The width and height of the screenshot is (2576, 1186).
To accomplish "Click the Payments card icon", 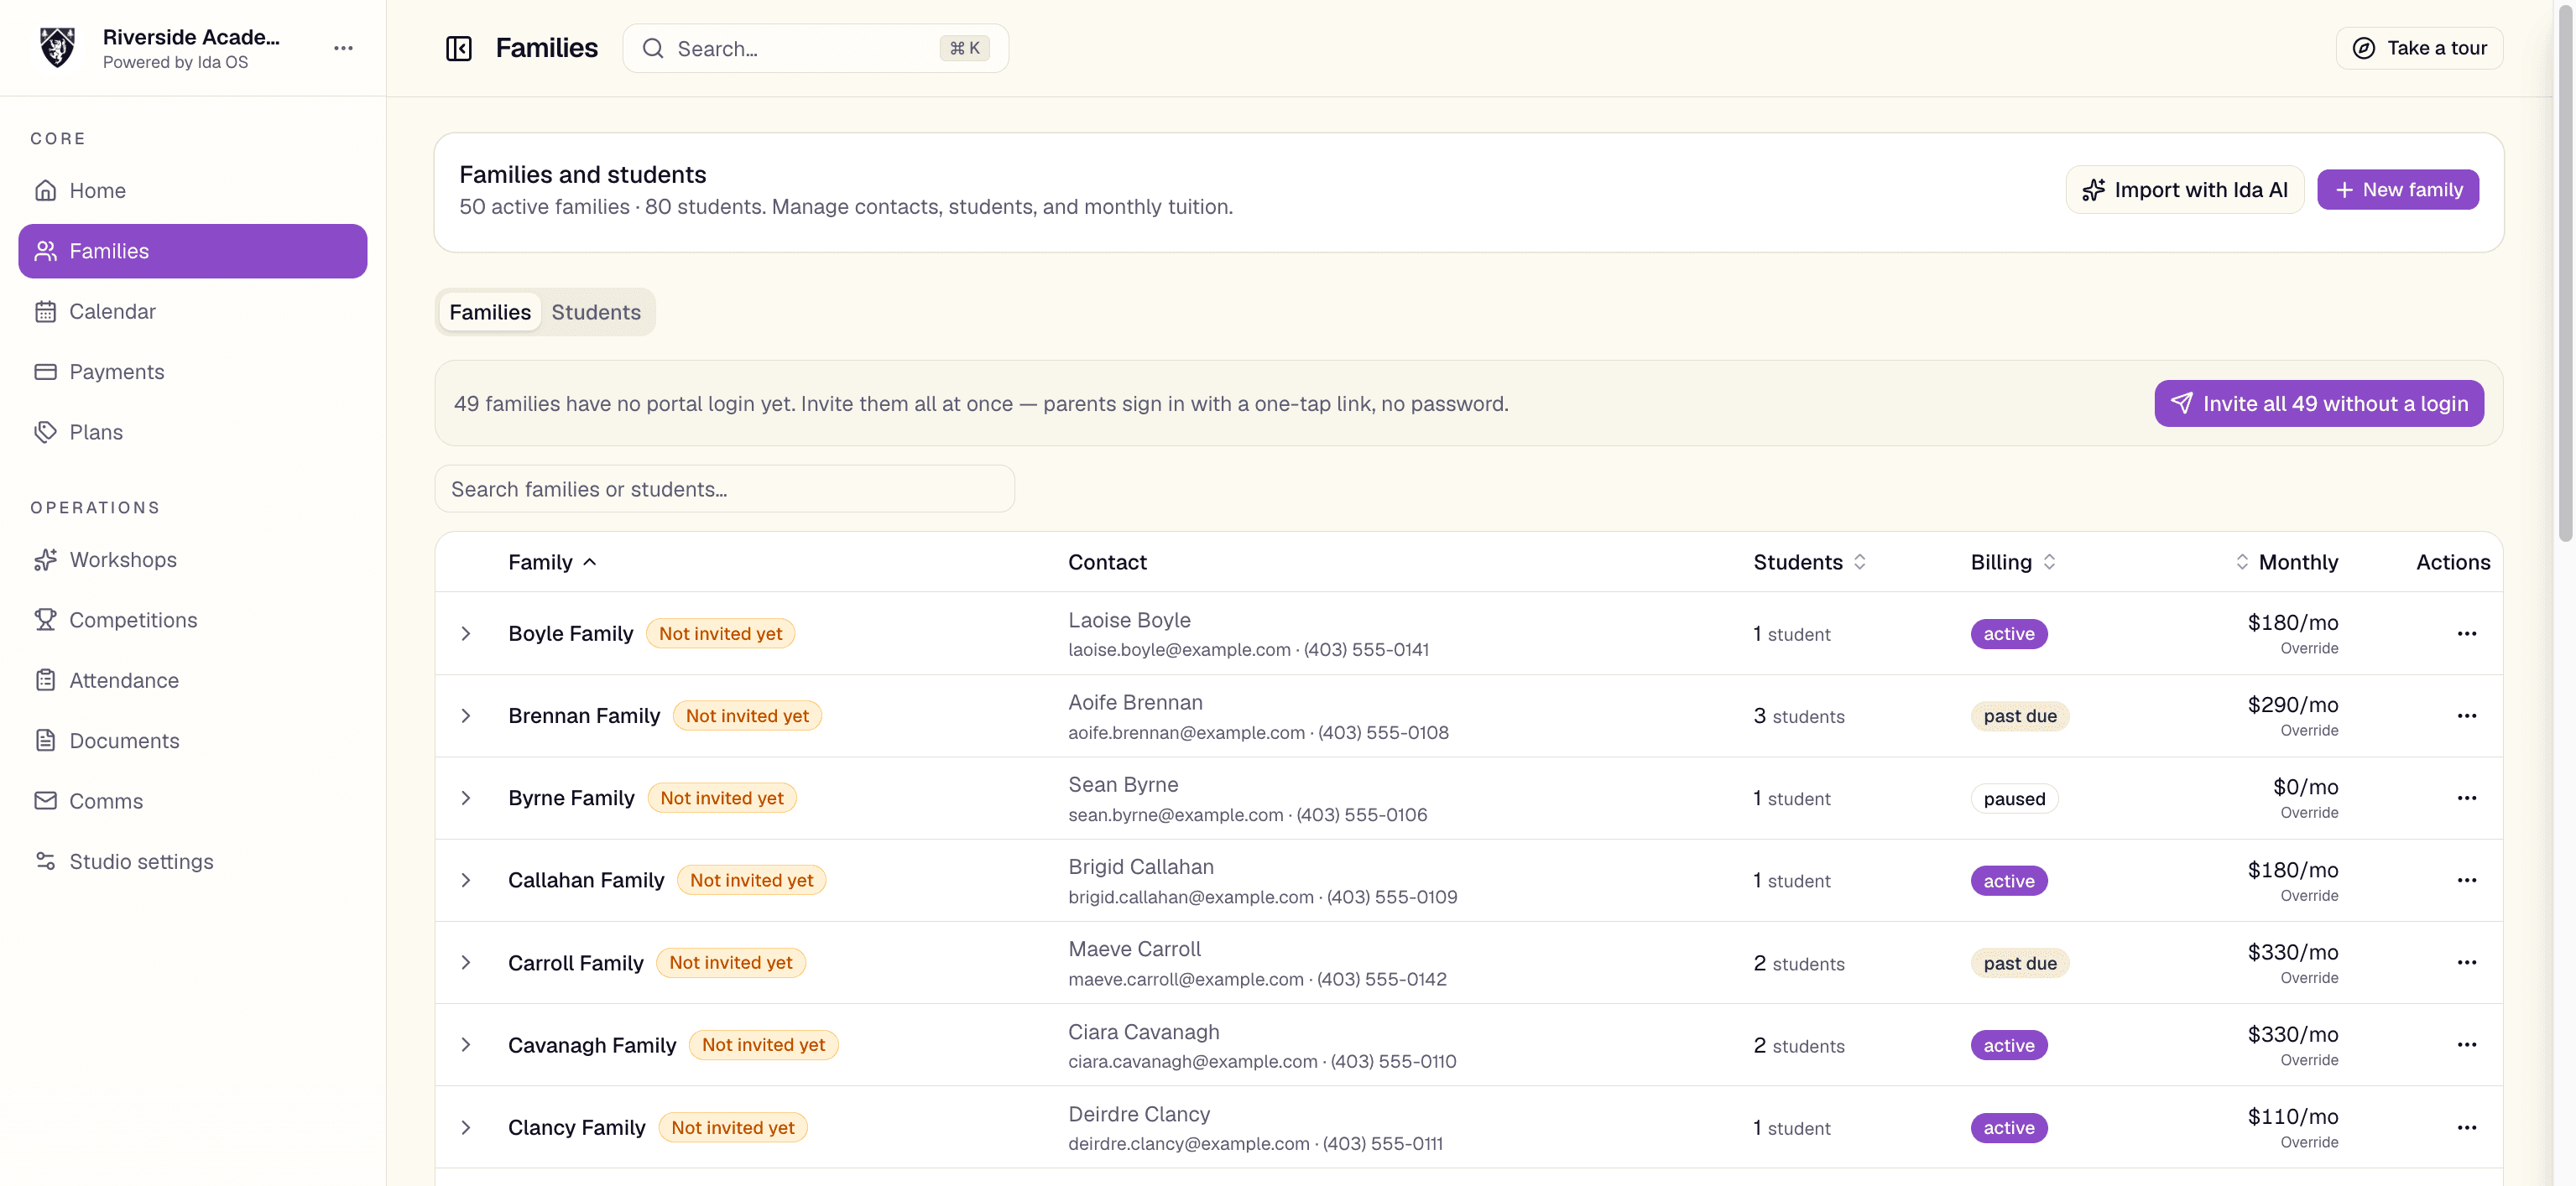I will (x=46, y=372).
